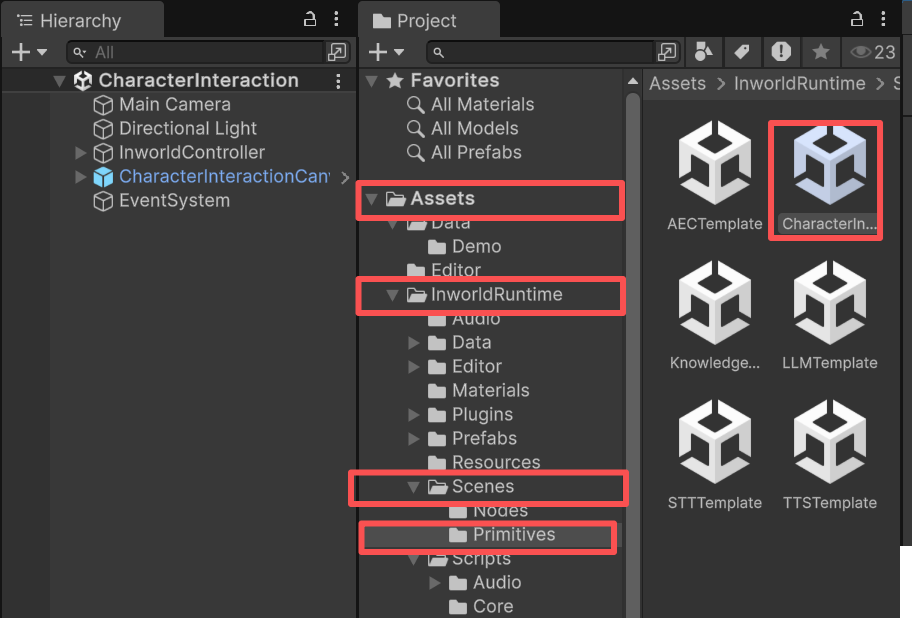The width and height of the screenshot is (912, 618).
Task: Open search window icon in Hierarchy
Action: (x=337, y=52)
